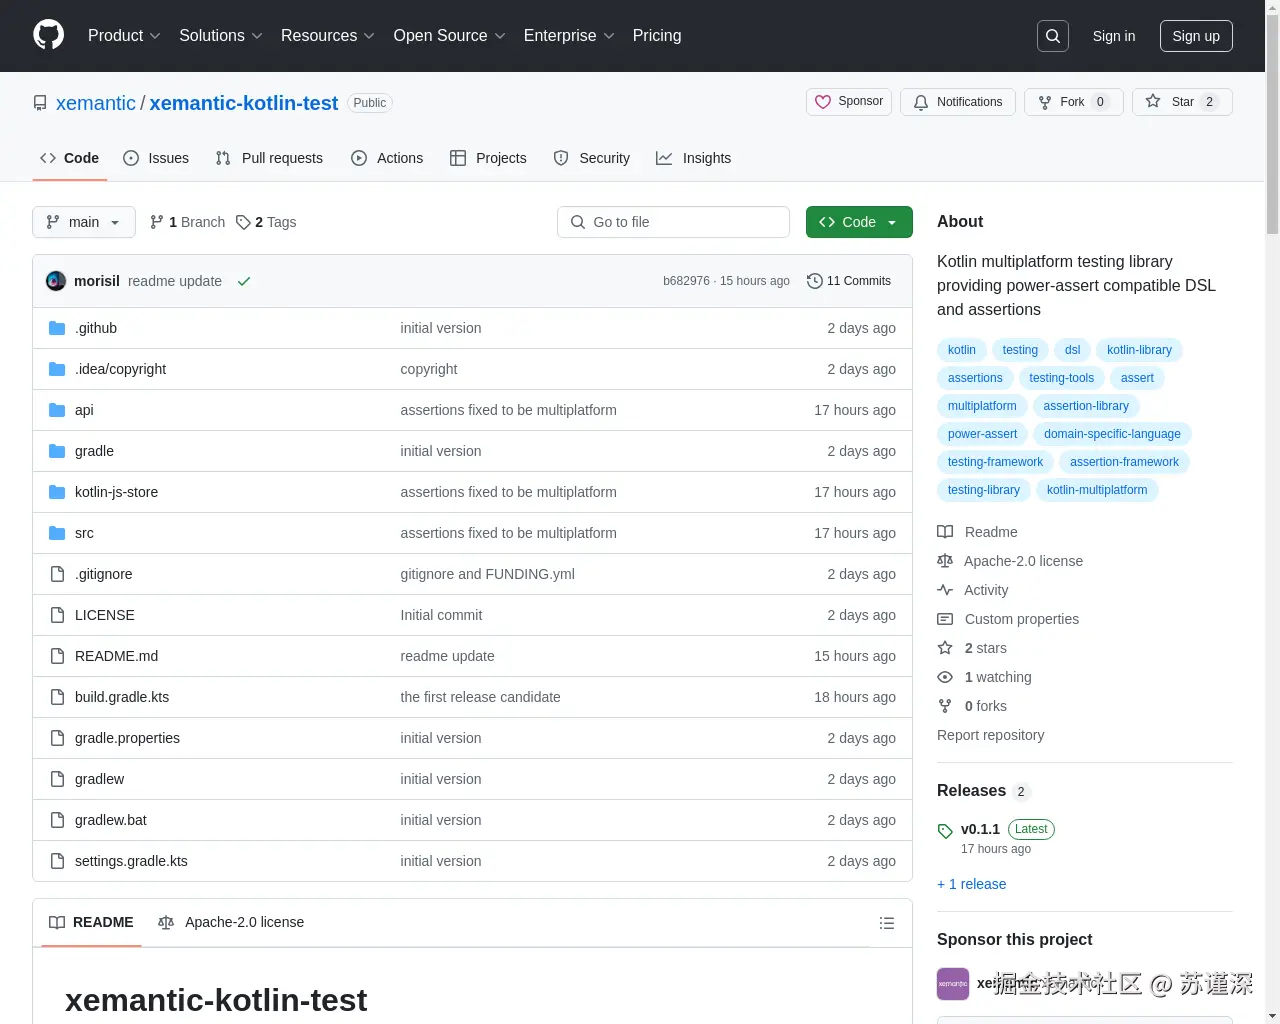Open the src folder
This screenshot has height=1024, width=1280.
pos(84,533)
